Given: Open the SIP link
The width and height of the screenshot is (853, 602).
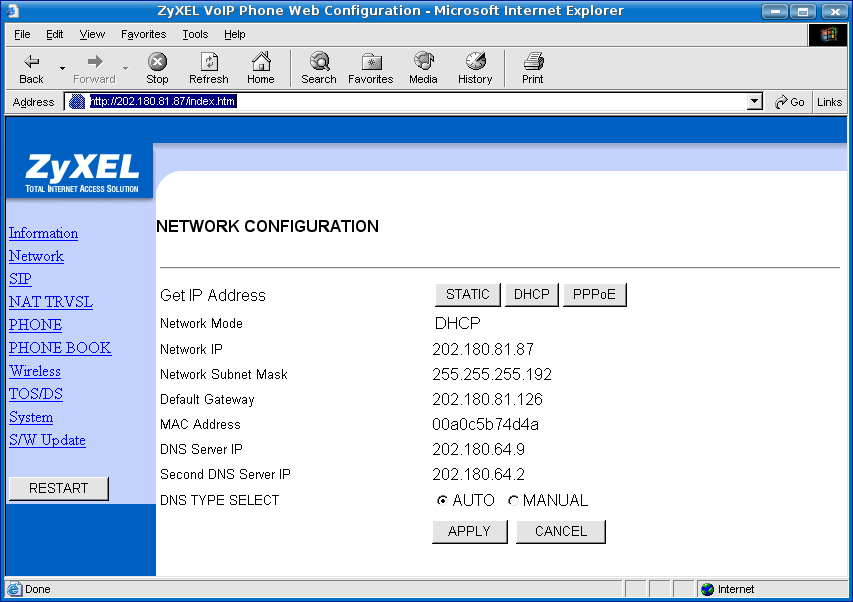Looking at the screenshot, I should pyautogui.click(x=20, y=279).
